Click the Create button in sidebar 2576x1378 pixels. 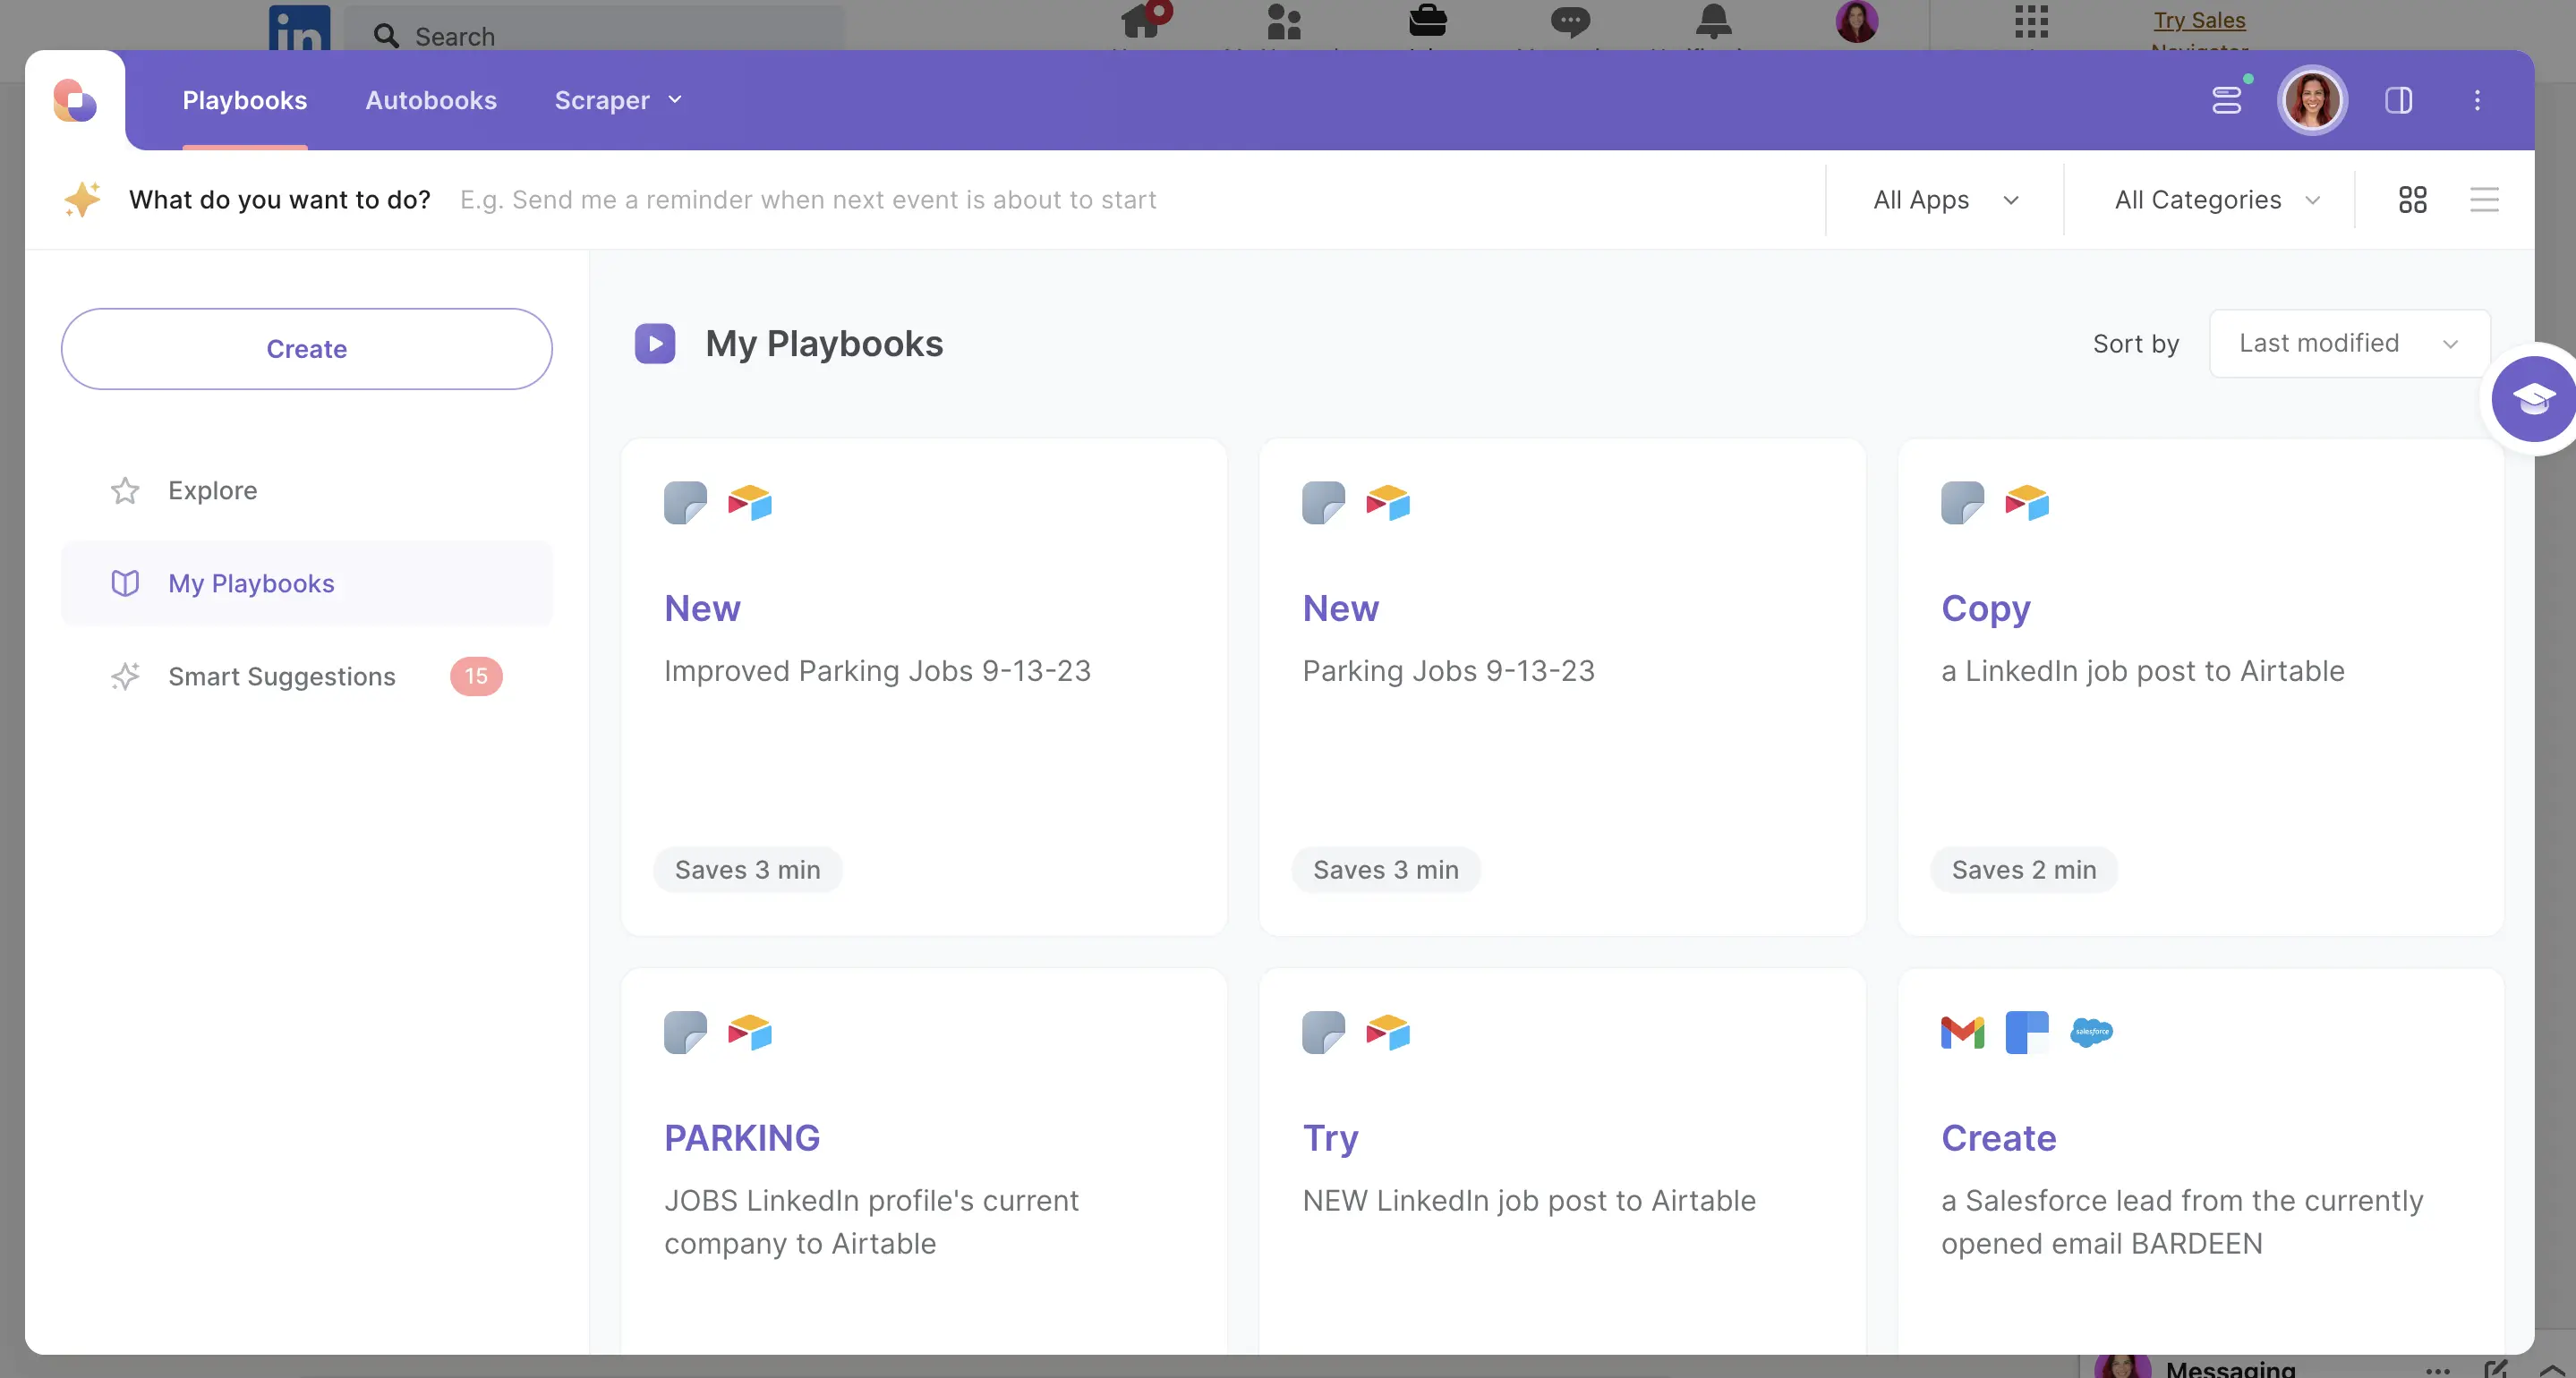(307, 349)
